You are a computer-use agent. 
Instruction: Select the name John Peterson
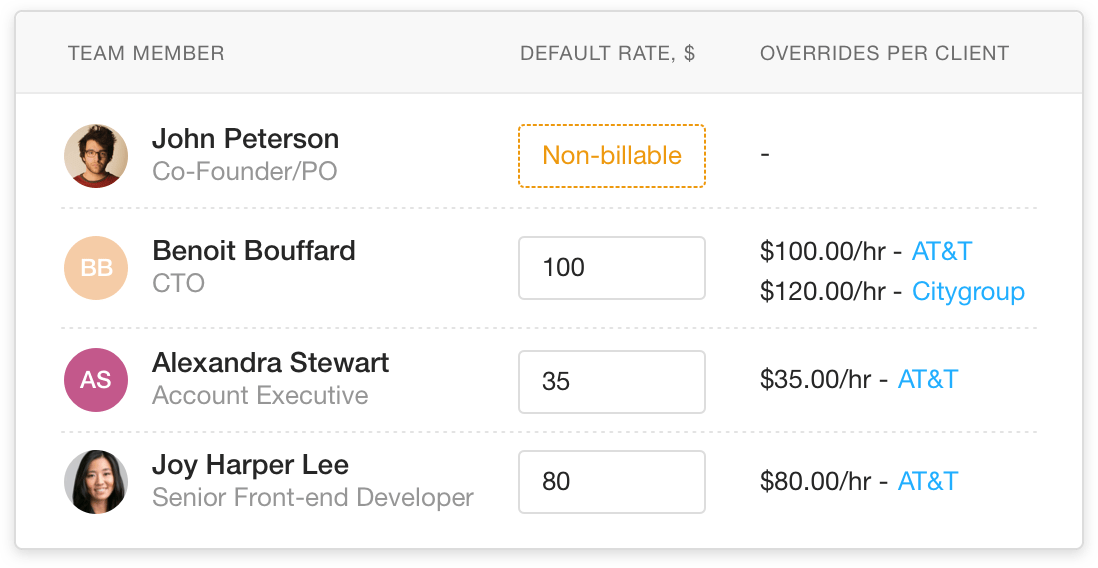[x=245, y=139]
